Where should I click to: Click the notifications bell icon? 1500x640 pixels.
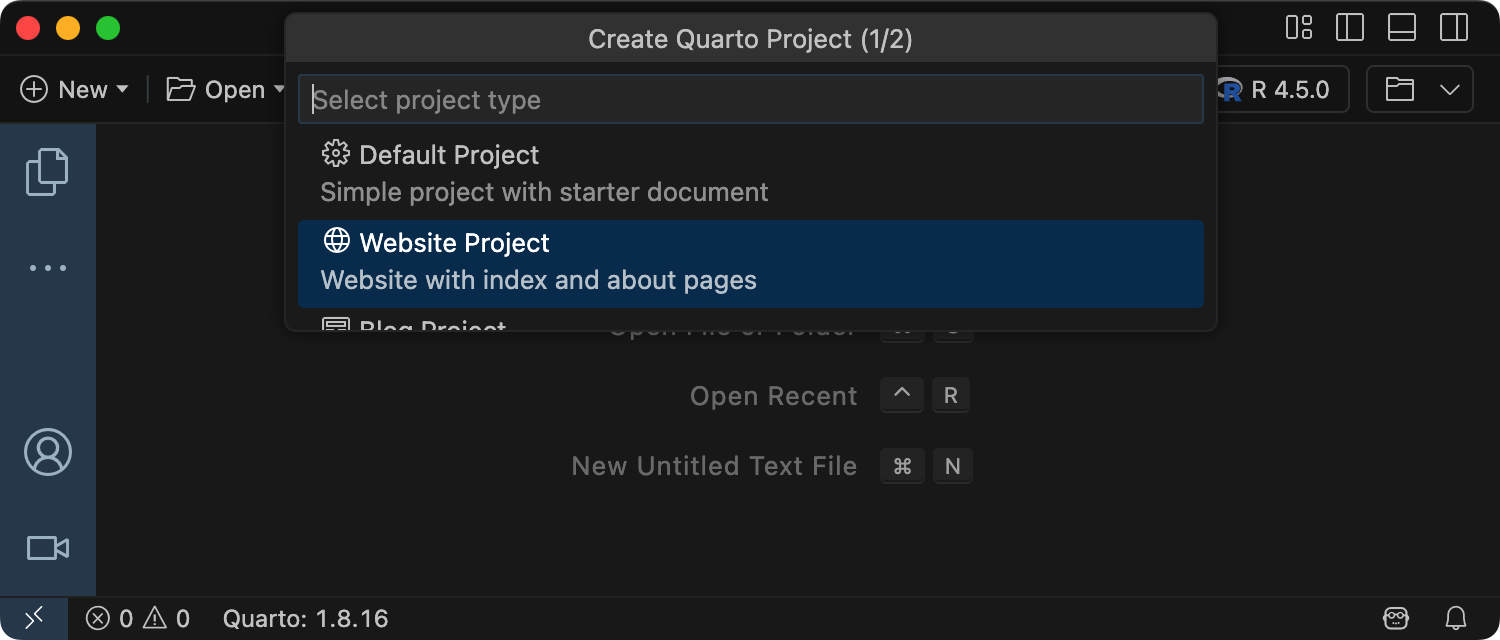[x=1456, y=618]
